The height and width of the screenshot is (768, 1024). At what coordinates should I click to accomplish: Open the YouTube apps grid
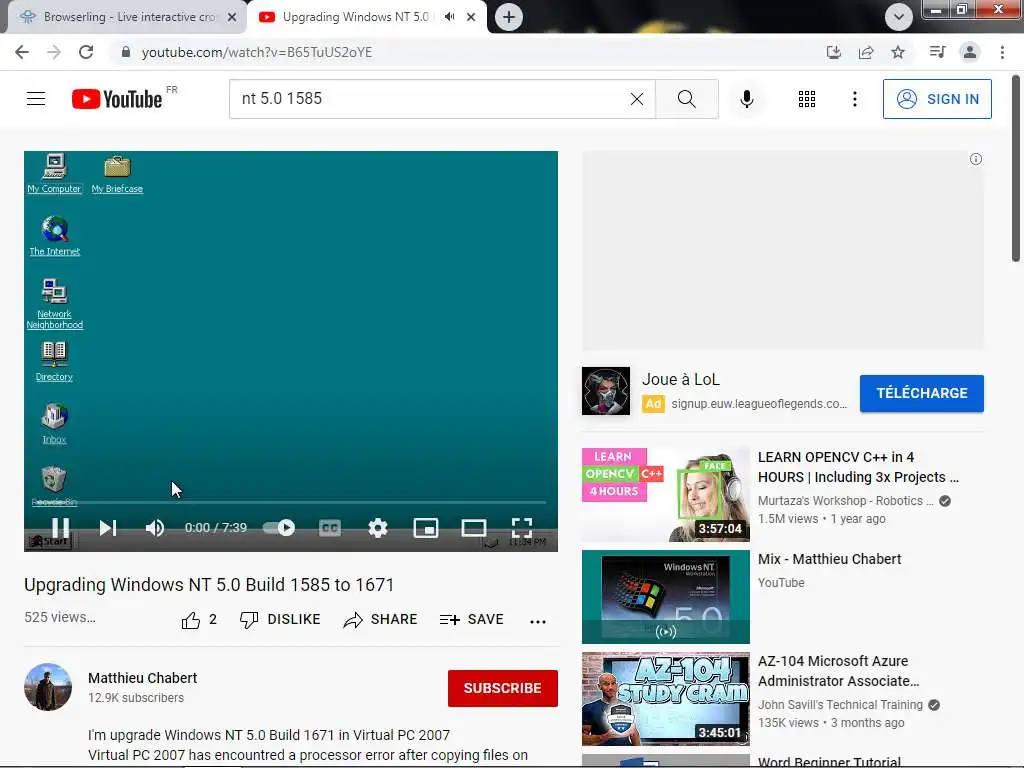(x=807, y=99)
